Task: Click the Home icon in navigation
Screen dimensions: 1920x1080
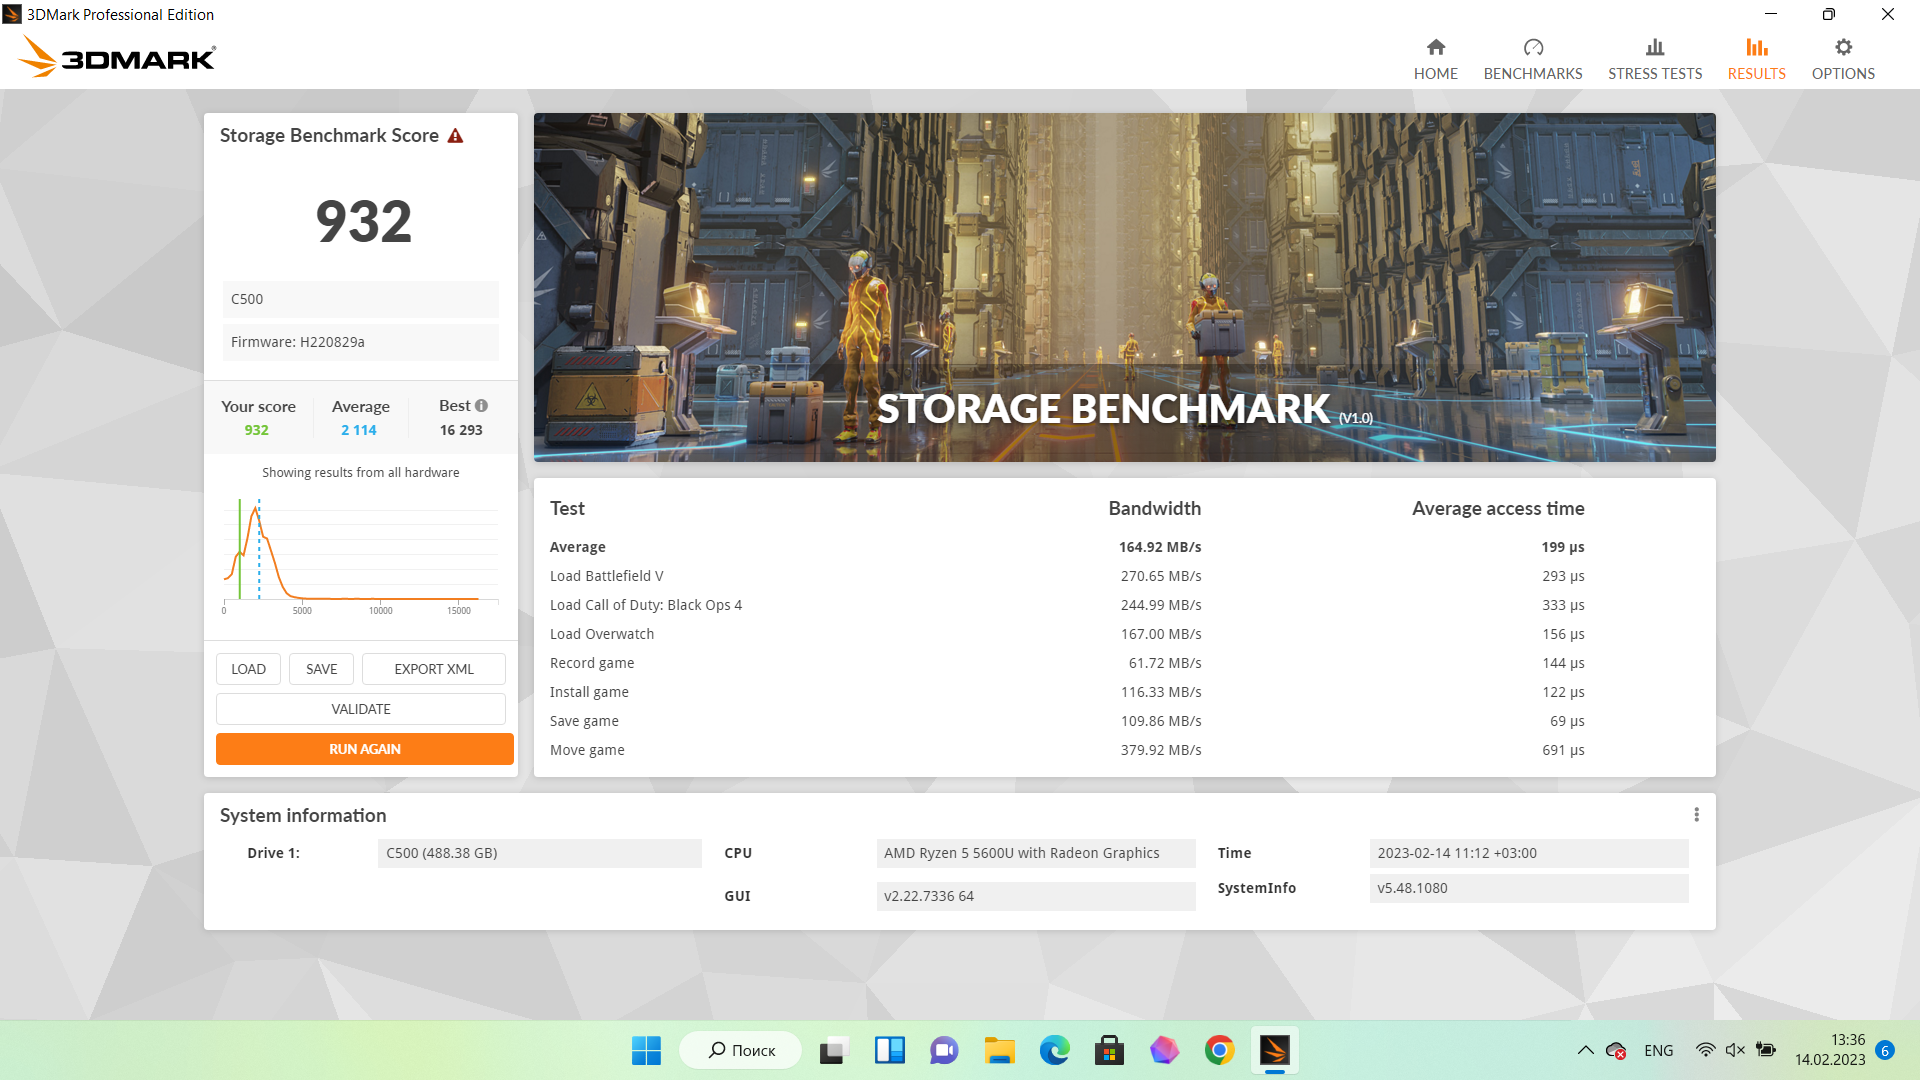Action: coord(1435,48)
